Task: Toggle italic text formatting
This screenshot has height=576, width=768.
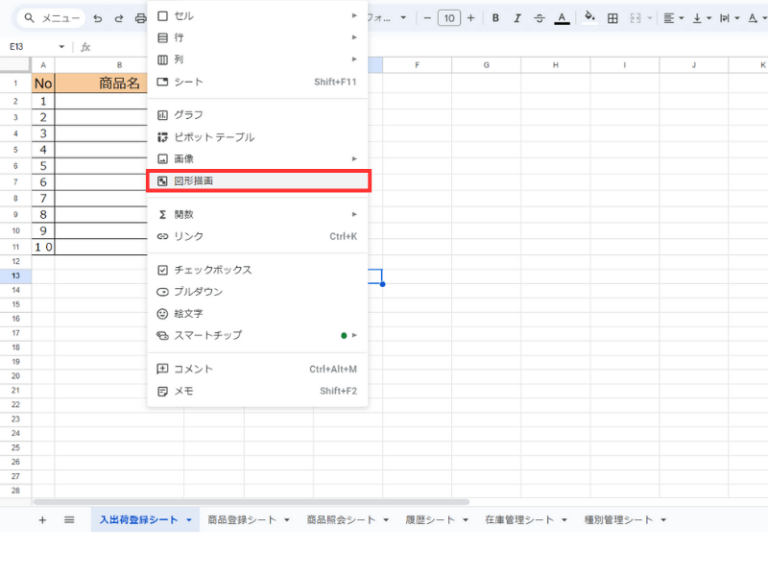Action: [517, 18]
